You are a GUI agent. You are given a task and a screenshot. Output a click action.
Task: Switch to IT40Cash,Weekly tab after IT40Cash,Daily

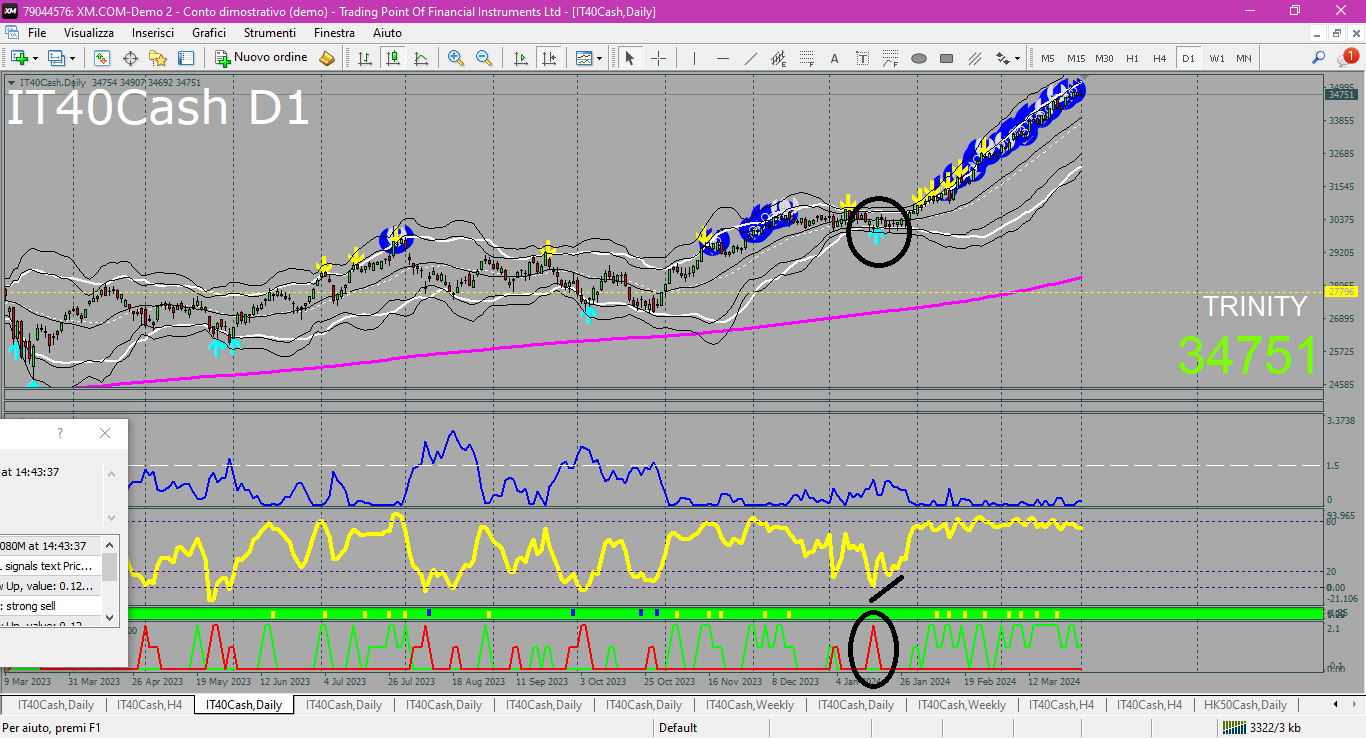[x=750, y=705]
